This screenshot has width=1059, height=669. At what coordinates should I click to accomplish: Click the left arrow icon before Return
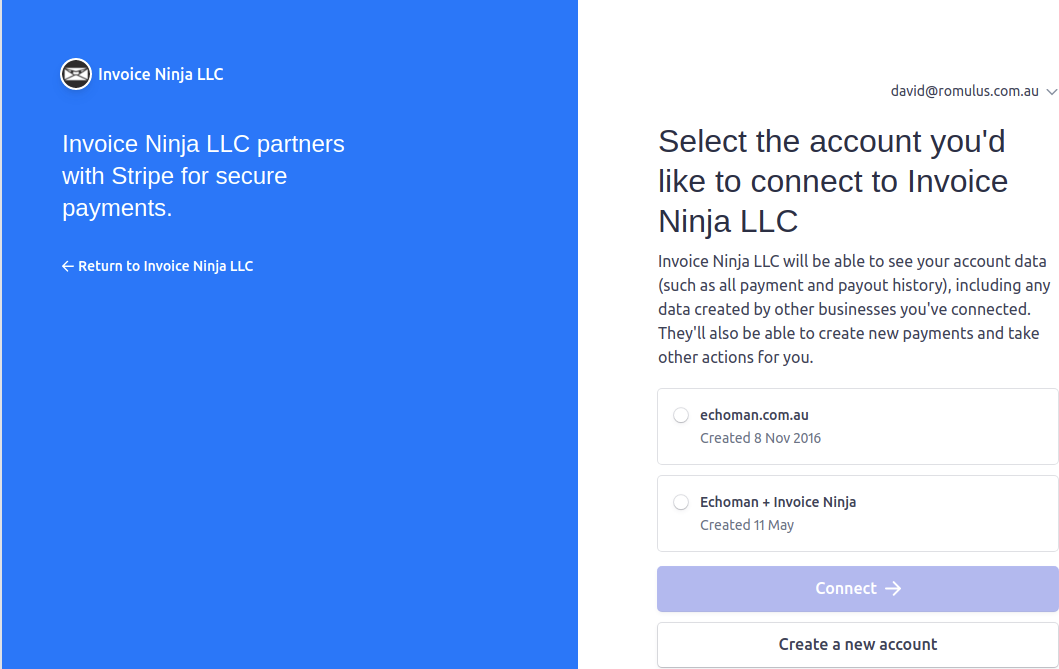(68, 267)
